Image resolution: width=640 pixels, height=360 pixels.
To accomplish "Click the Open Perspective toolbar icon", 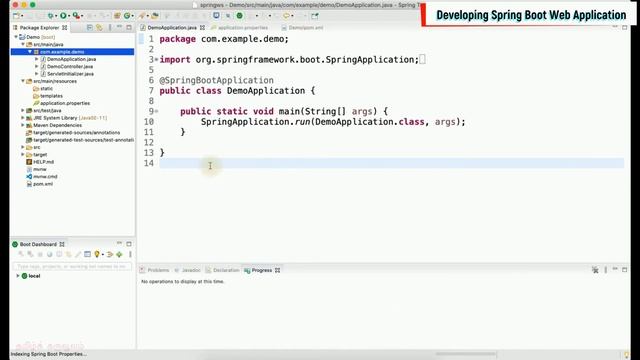I will (x=315, y=16).
